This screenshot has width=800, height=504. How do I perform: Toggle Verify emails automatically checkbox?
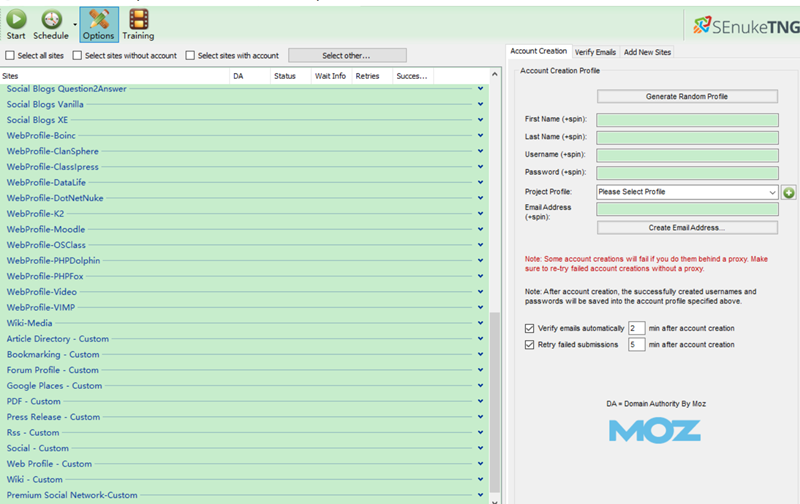pos(530,328)
